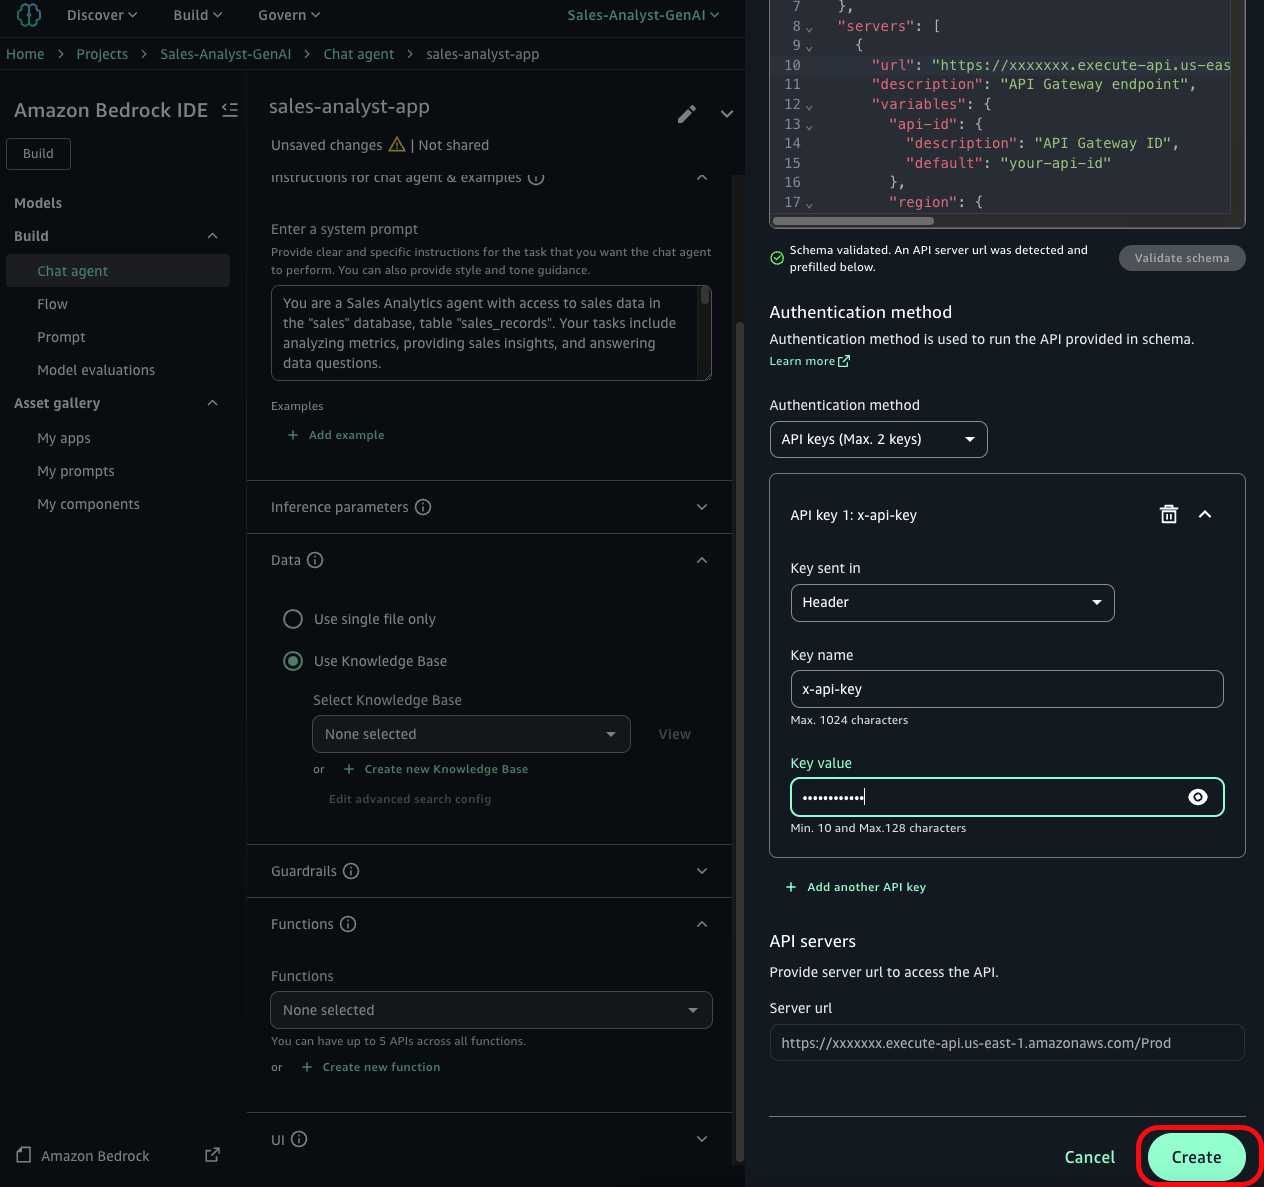Image resolution: width=1264 pixels, height=1187 pixels.
Task: Open the Sales-Analyst-GenAI project dropdown
Action: [x=643, y=15]
